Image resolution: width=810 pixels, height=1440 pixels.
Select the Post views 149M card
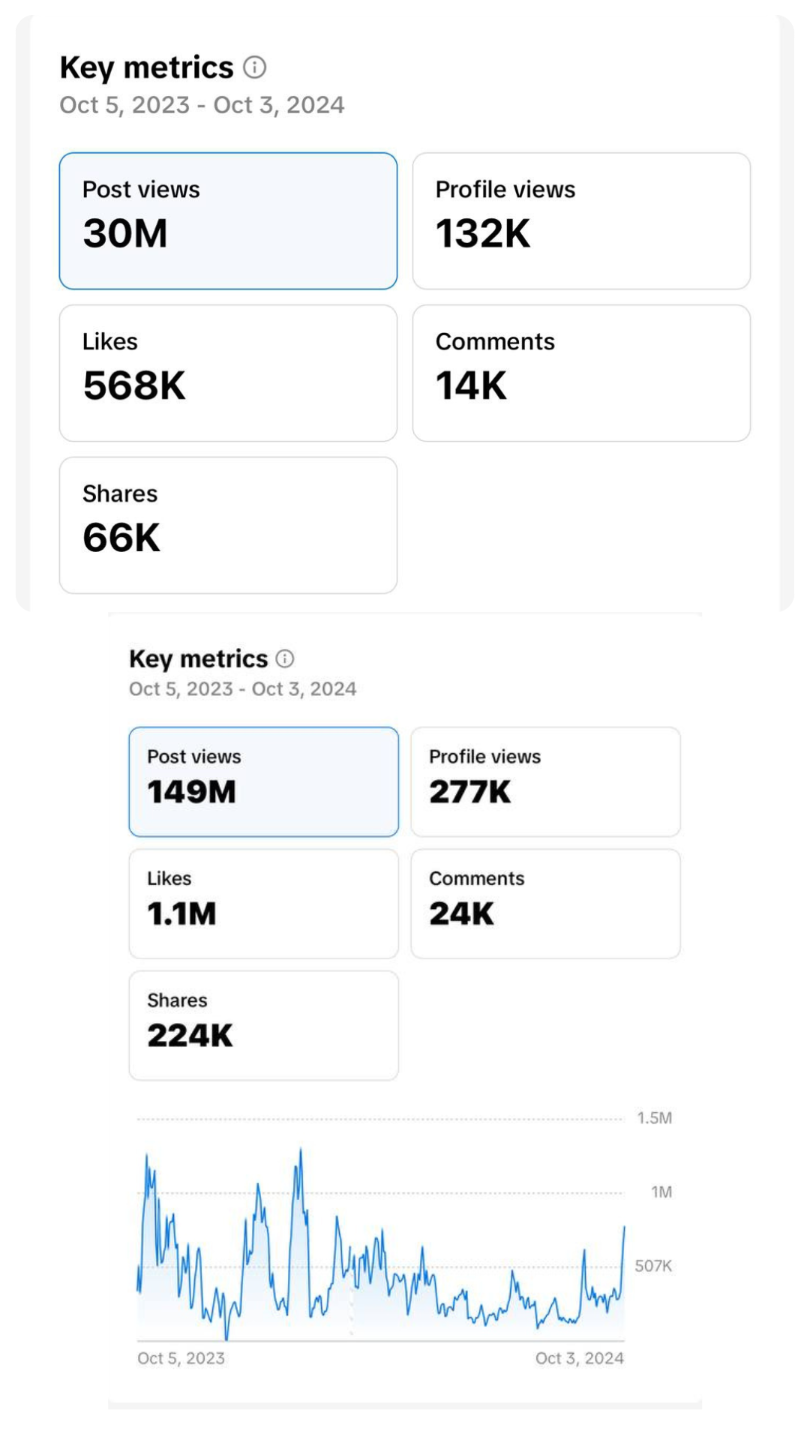(263, 781)
